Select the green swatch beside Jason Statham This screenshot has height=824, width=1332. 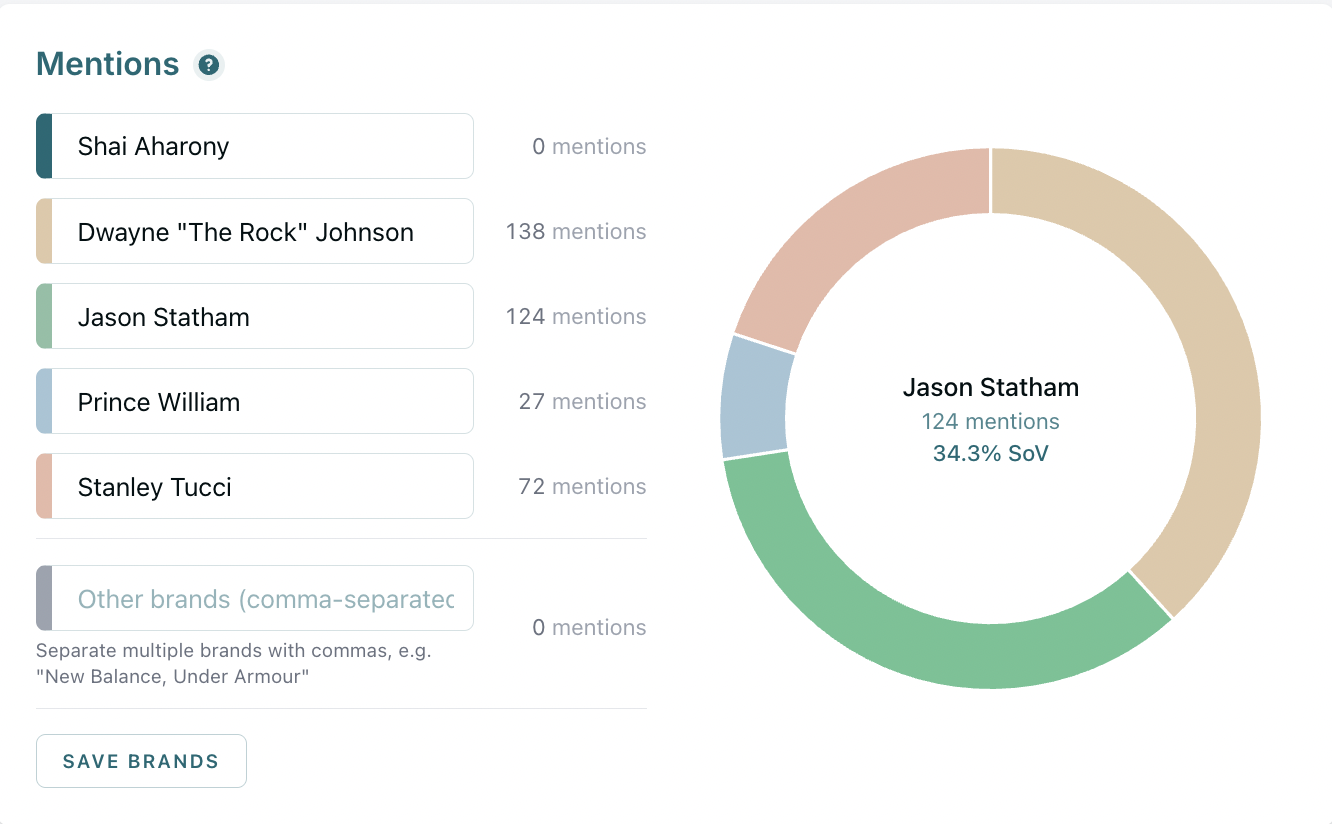click(44, 316)
